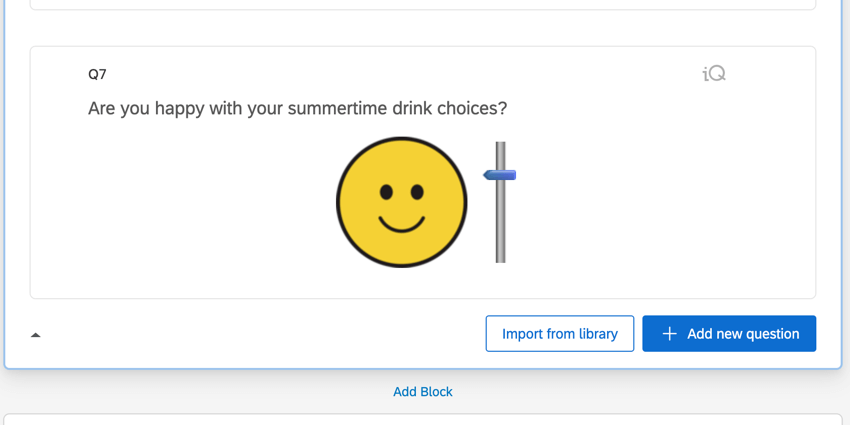
Task: Select the next block below Add Block
Action: [423, 420]
